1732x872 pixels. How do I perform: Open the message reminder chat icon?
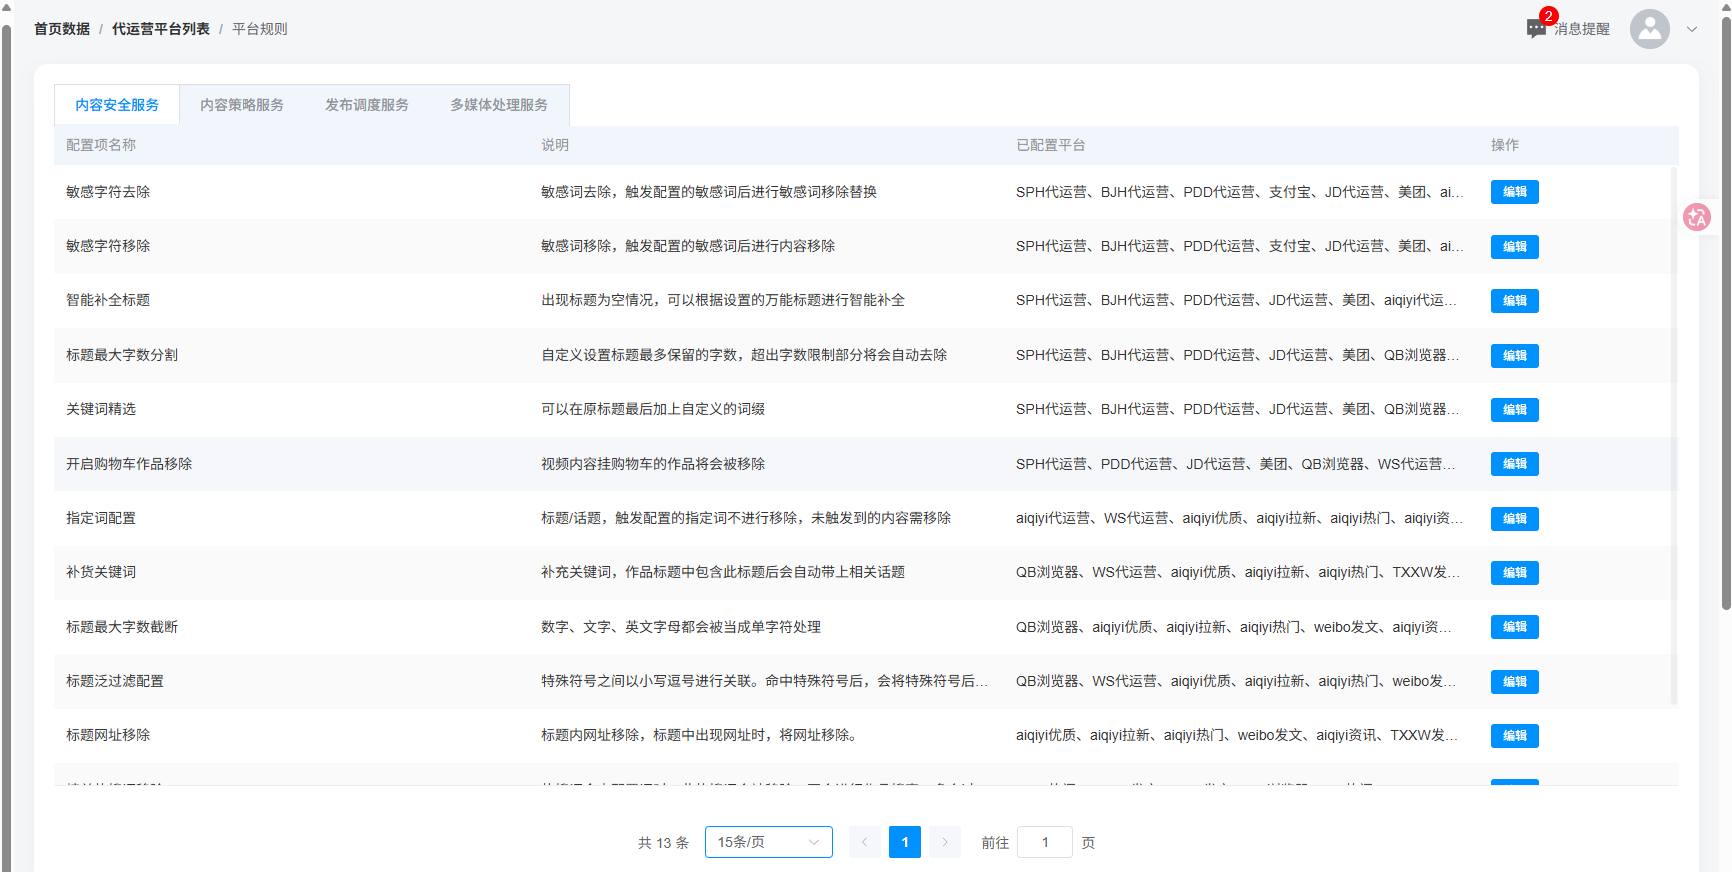click(x=1537, y=29)
